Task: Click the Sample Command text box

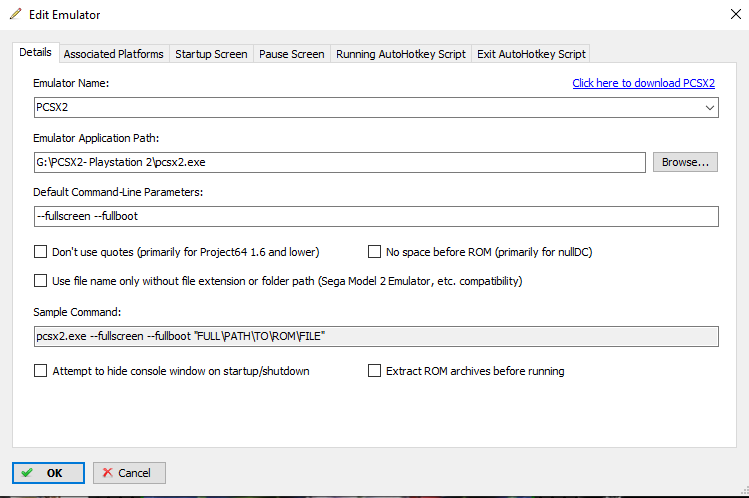Action: coord(376,336)
